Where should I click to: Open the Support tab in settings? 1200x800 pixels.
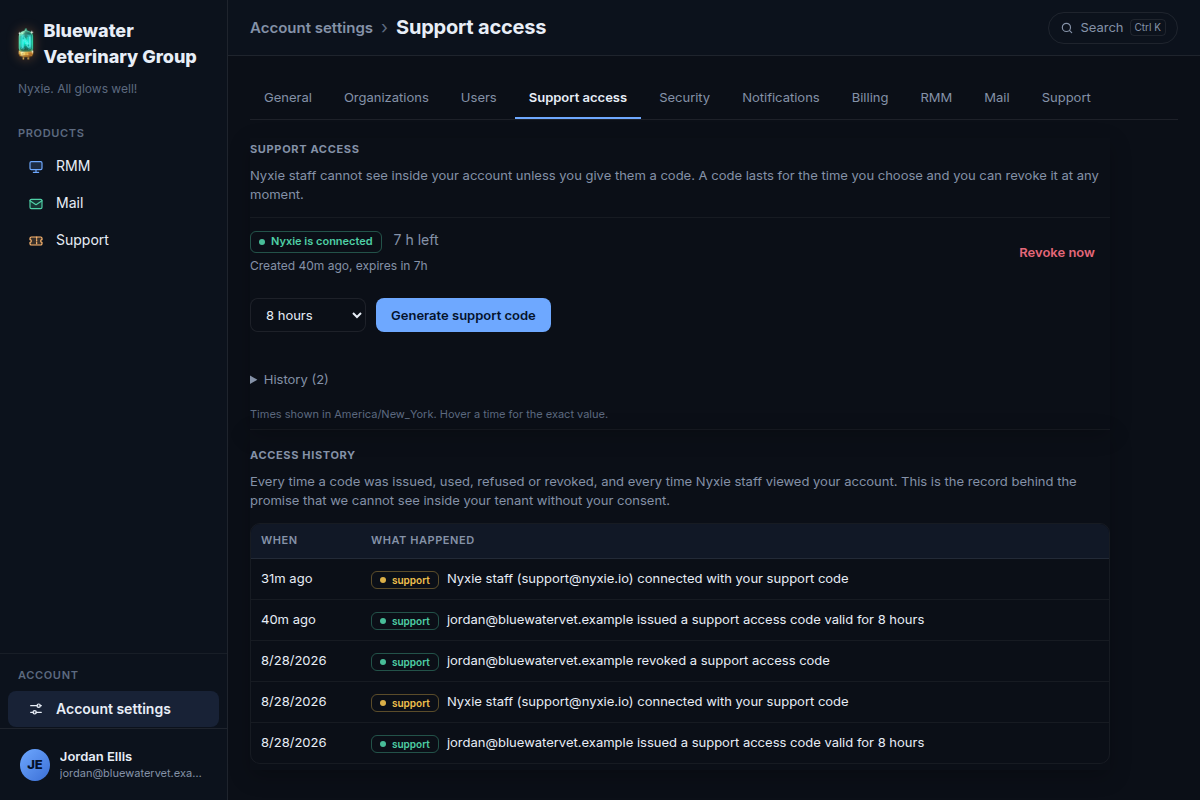click(1066, 98)
